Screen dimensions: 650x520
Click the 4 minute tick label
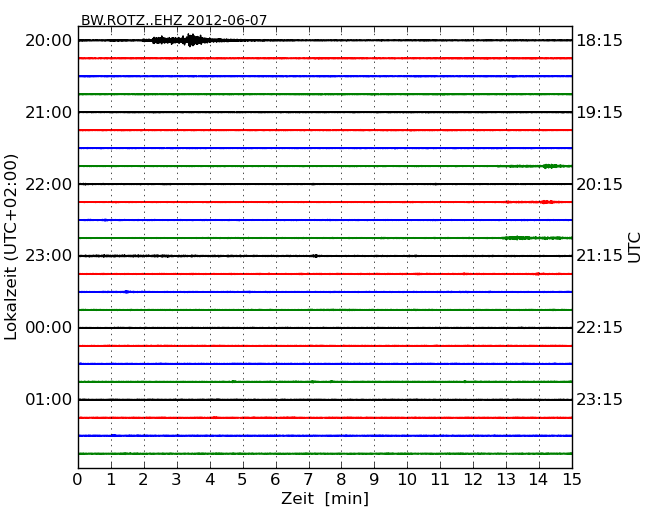[210, 480]
